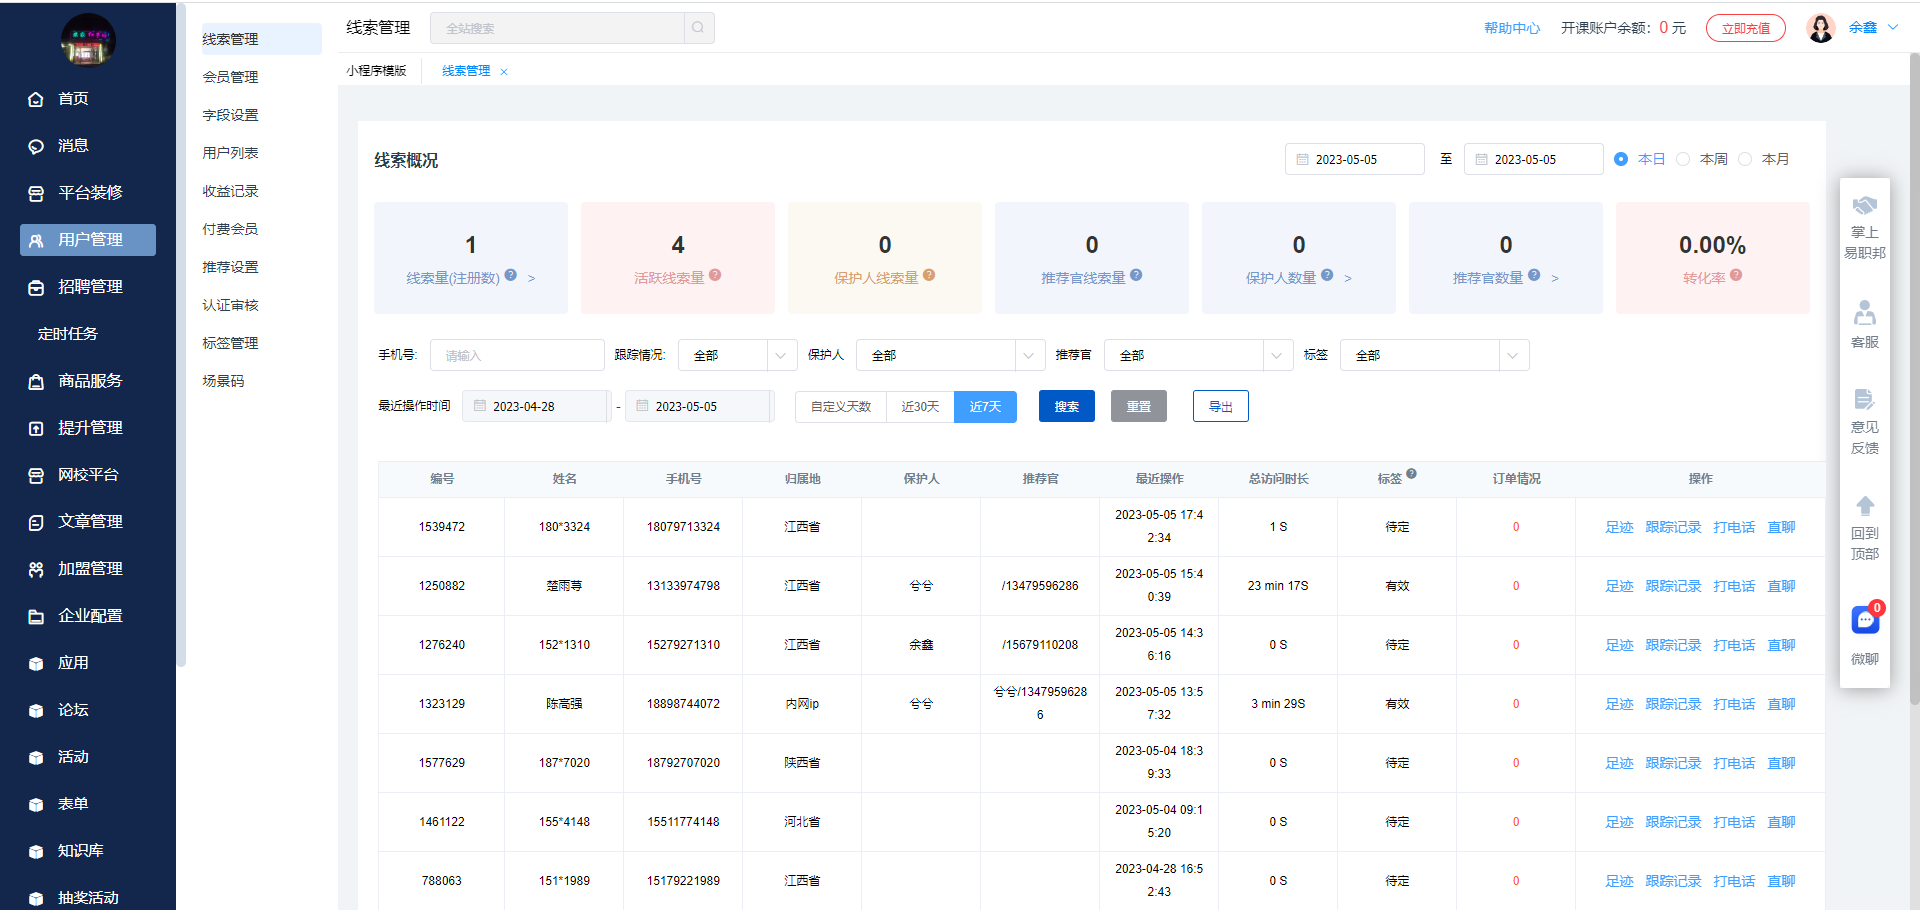1920x910 pixels.
Task: Click the 表单 cube icon
Action: click(36, 804)
